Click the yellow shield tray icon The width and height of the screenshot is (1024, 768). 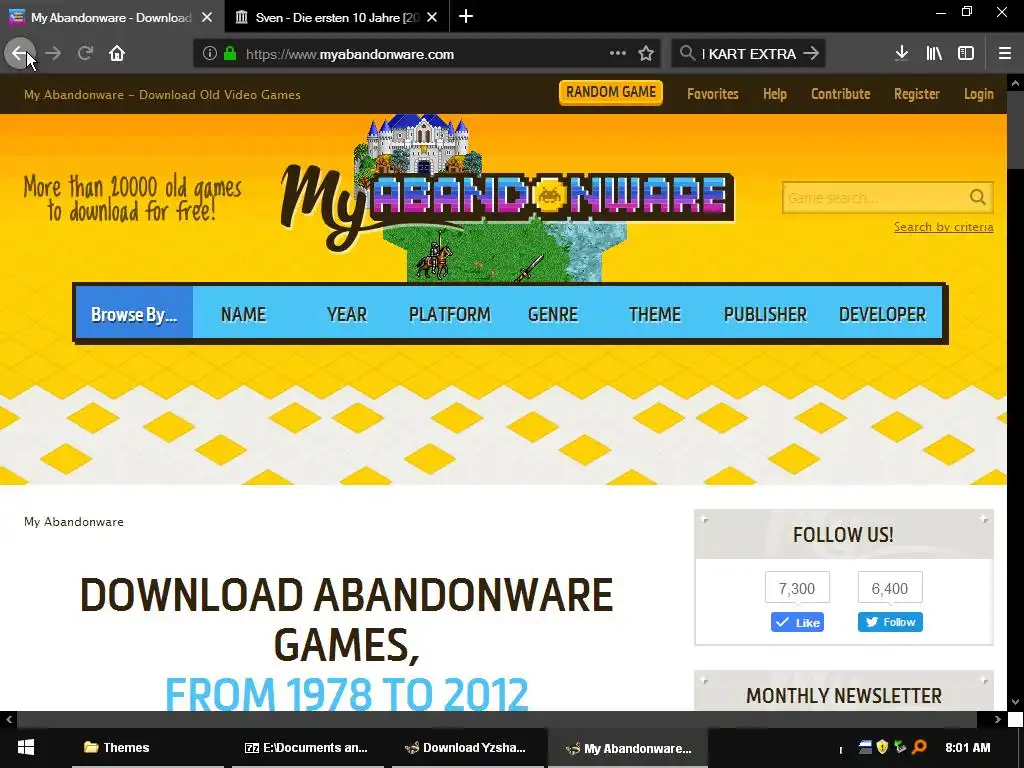click(x=882, y=746)
